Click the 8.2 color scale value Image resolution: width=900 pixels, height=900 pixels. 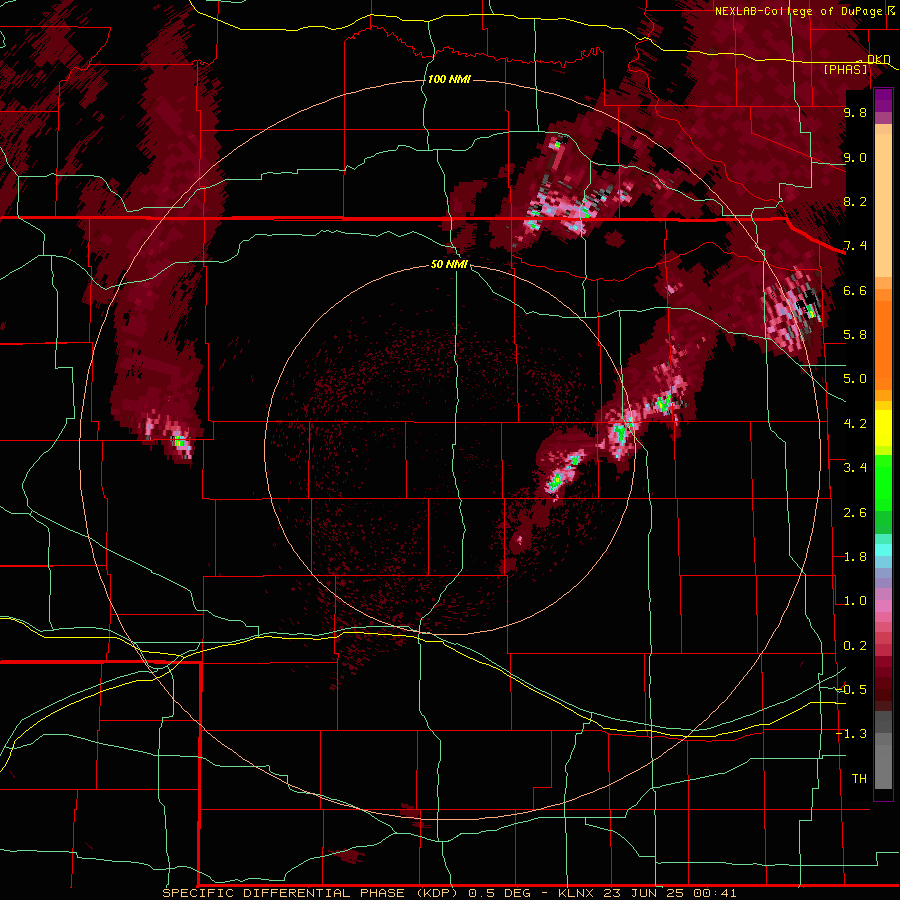point(855,201)
